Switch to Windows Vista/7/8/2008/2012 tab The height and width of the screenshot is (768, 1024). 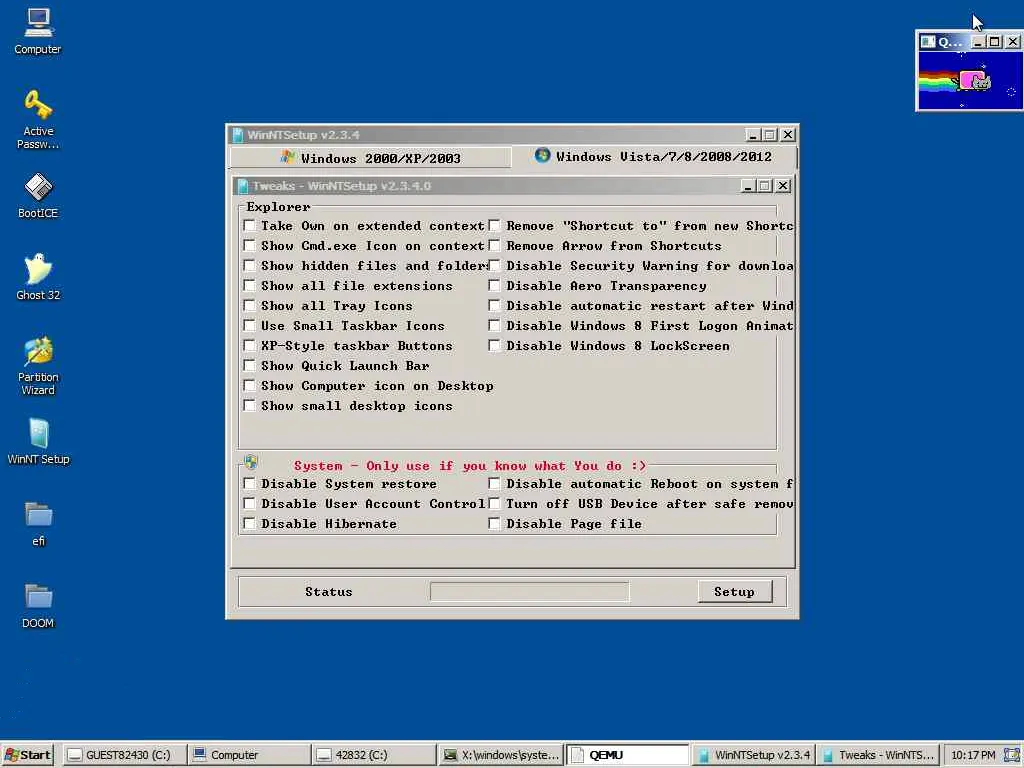[x=653, y=157]
